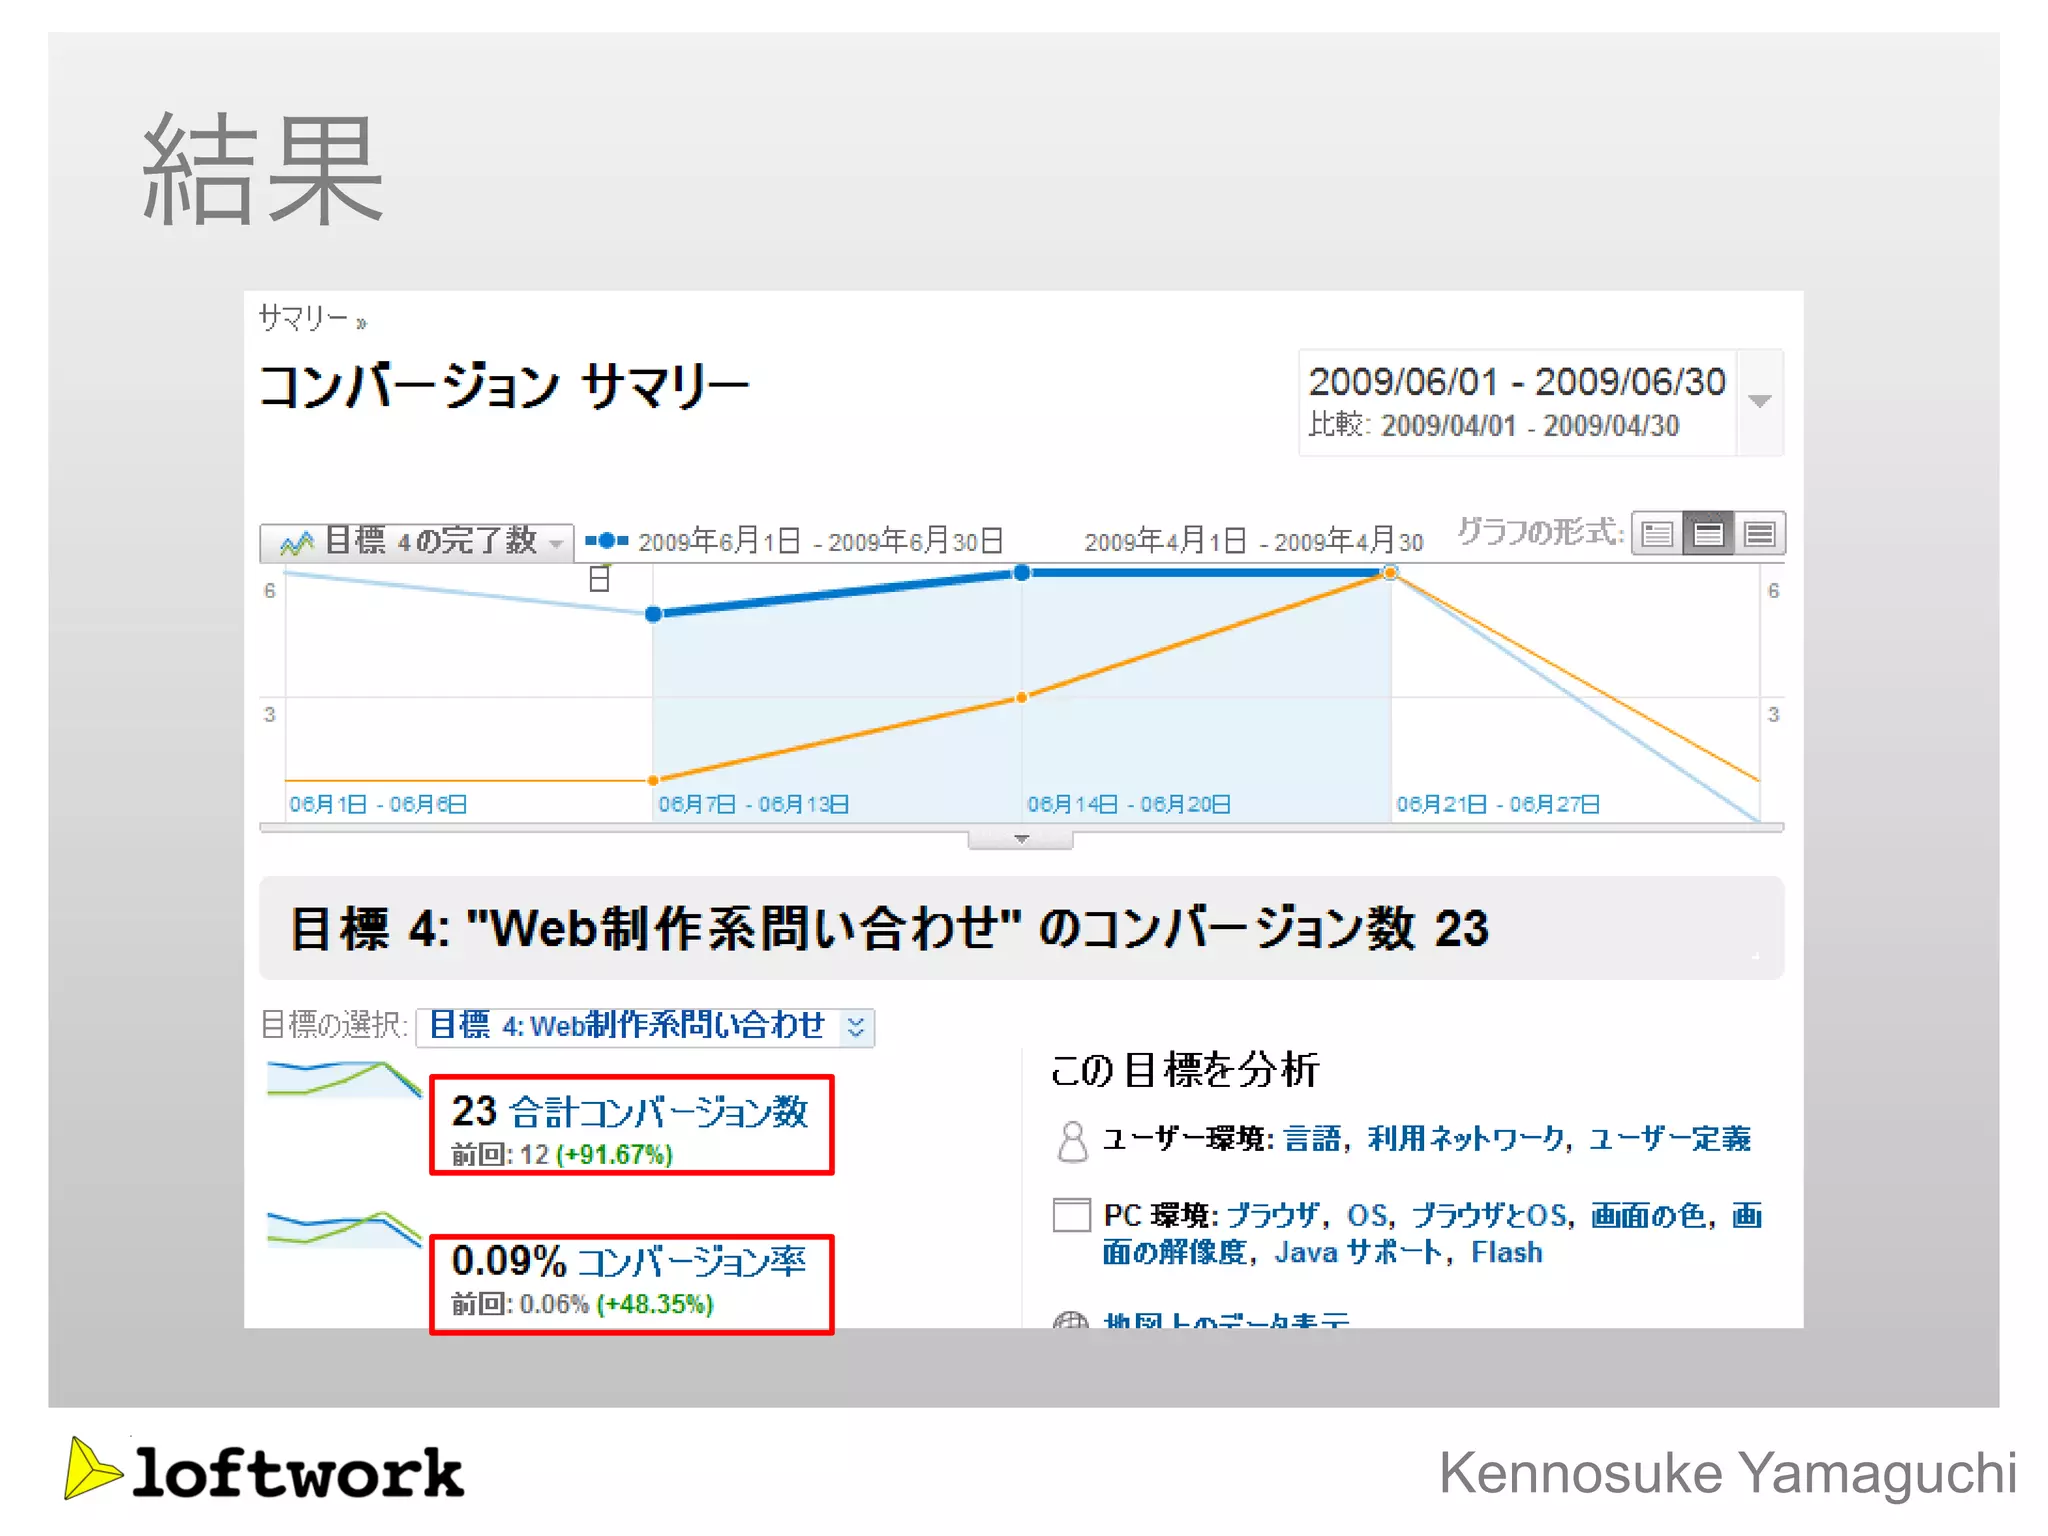Click the サマリー breadcrumb link
The height and width of the screenshot is (1536, 2048).
pos(303,318)
